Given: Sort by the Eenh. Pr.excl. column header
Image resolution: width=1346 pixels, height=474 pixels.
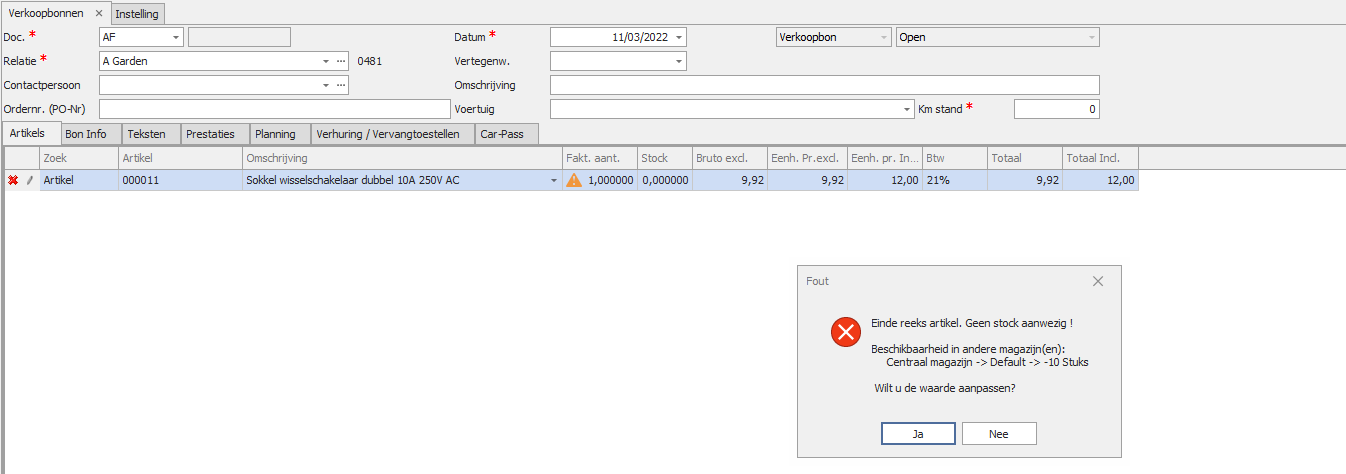Looking at the screenshot, I should pyautogui.click(x=806, y=158).
